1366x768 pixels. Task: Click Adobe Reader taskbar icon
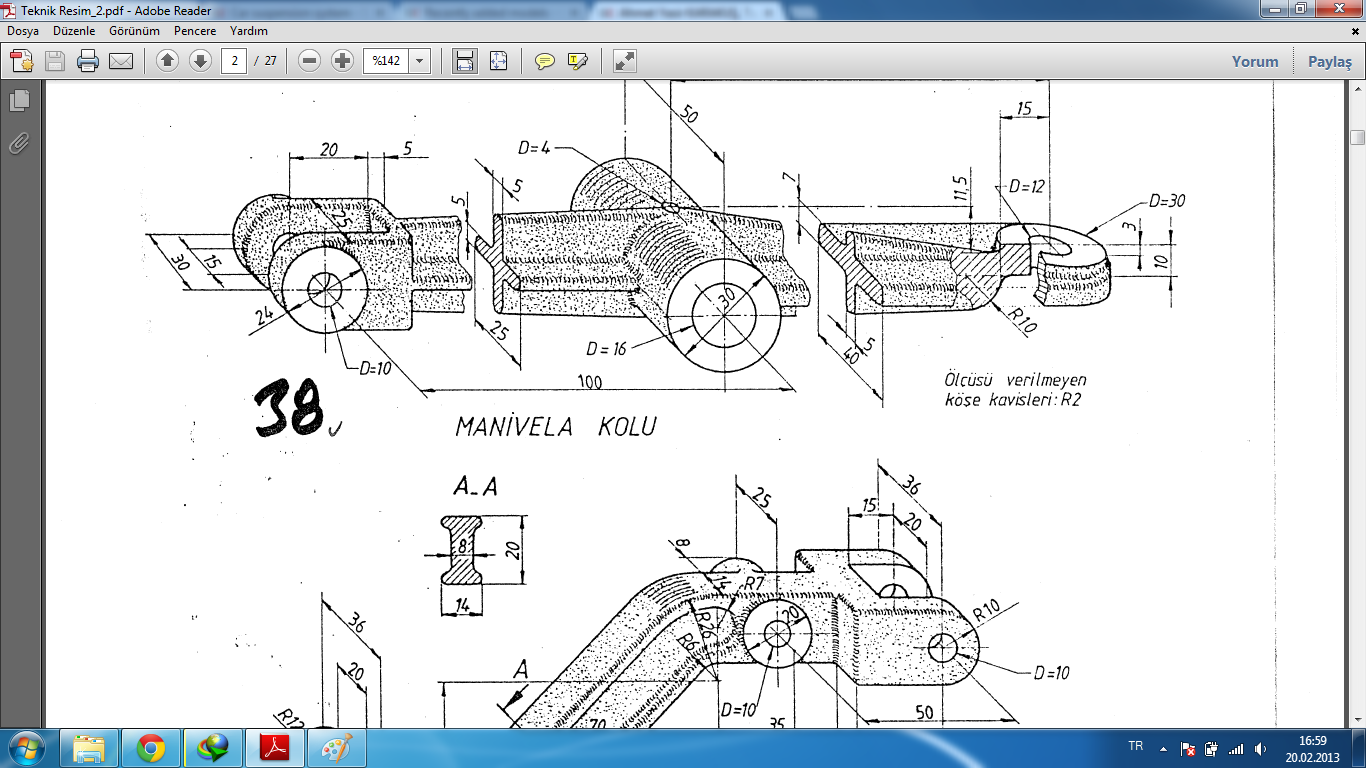(x=275, y=748)
